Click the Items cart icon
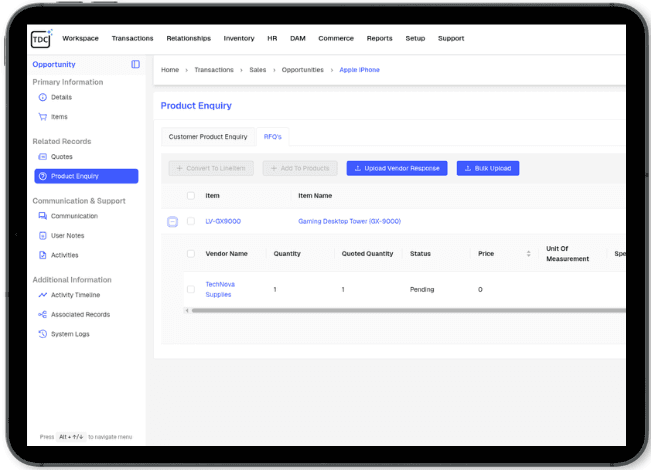651x470 pixels. click(42, 117)
